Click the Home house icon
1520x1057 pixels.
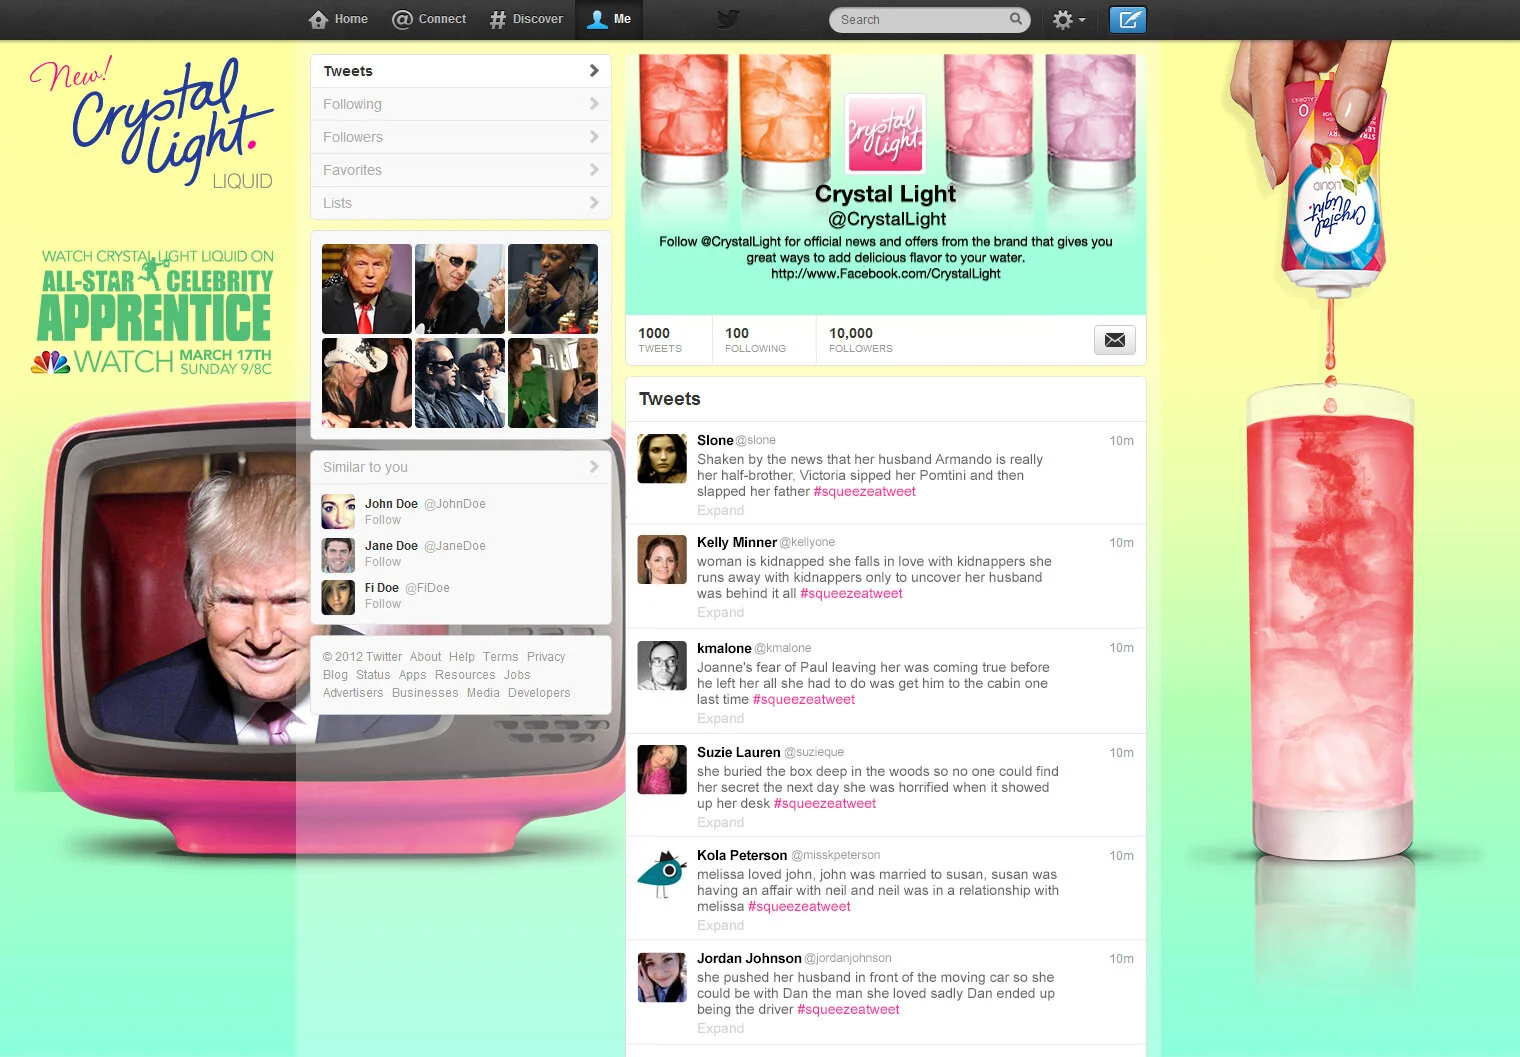(319, 19)
